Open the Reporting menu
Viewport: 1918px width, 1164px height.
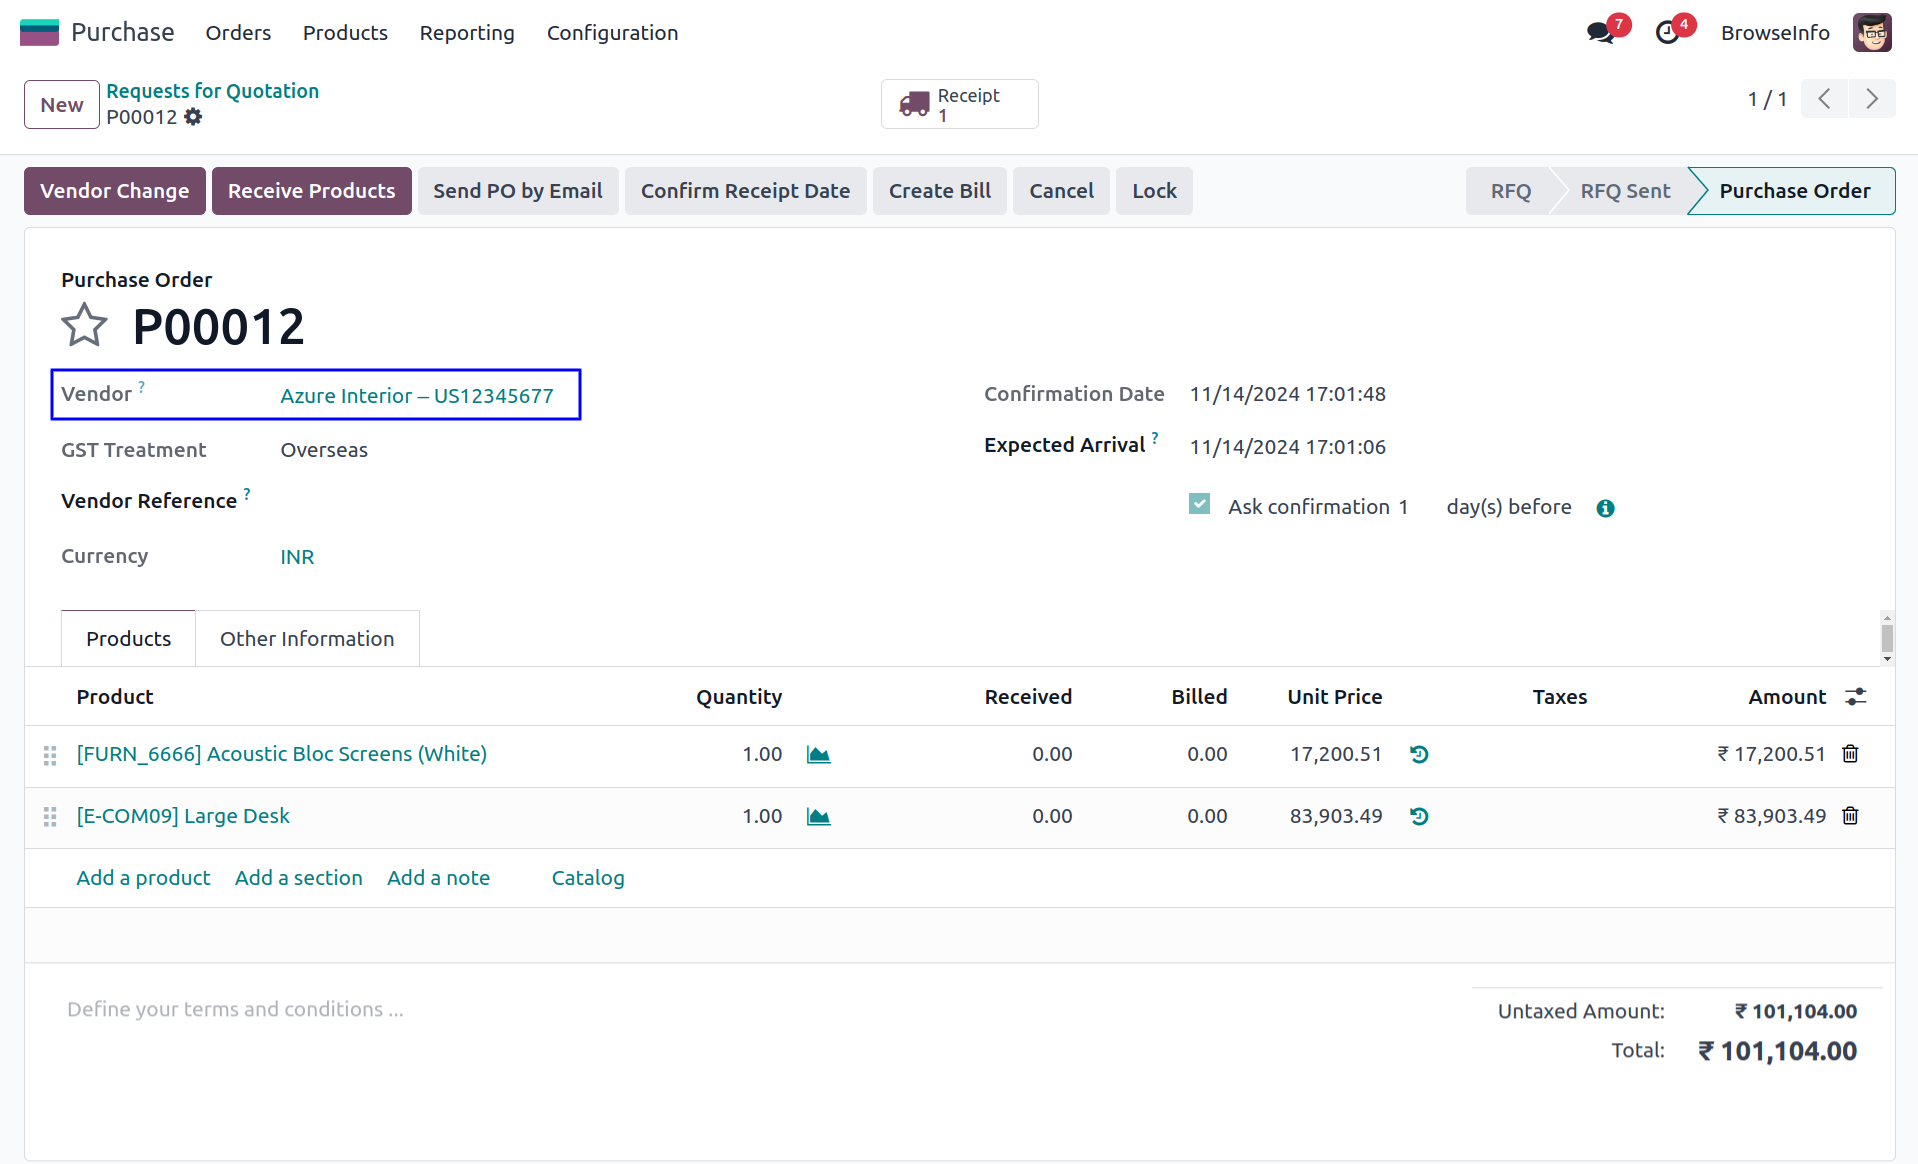point(467,33)
